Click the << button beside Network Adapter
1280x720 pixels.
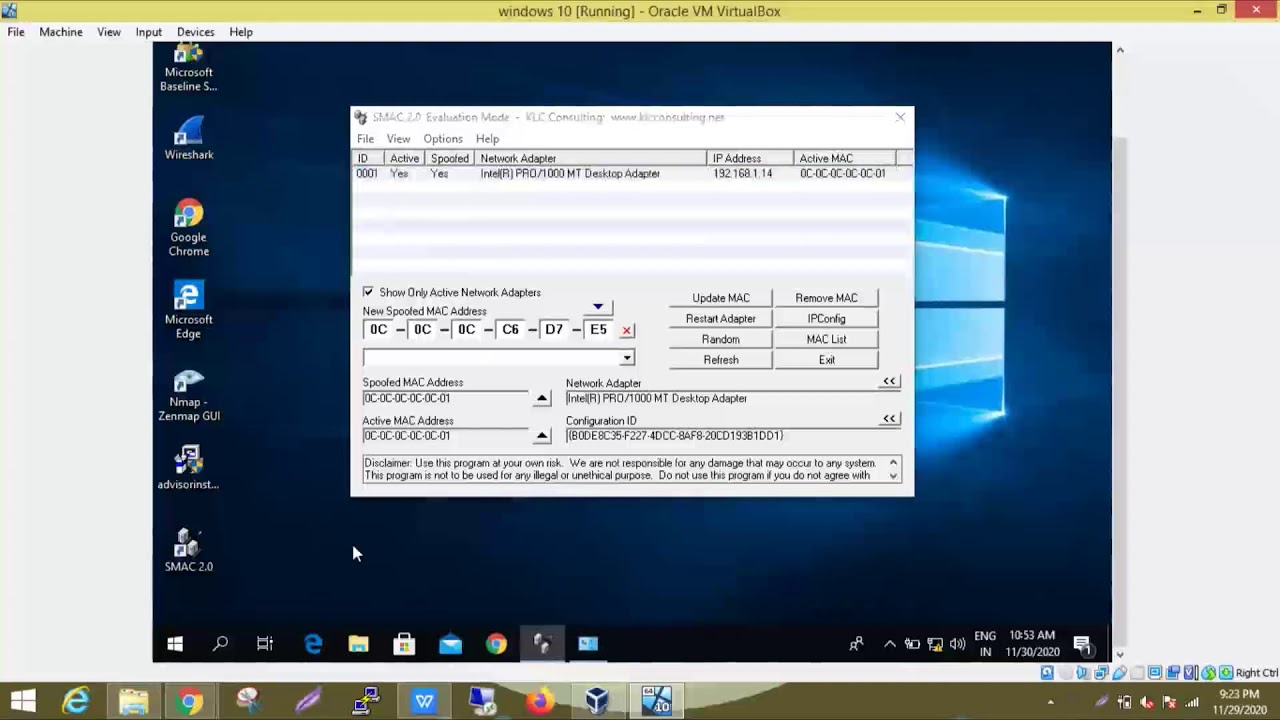pyautogui.click(x=889, y=381)
